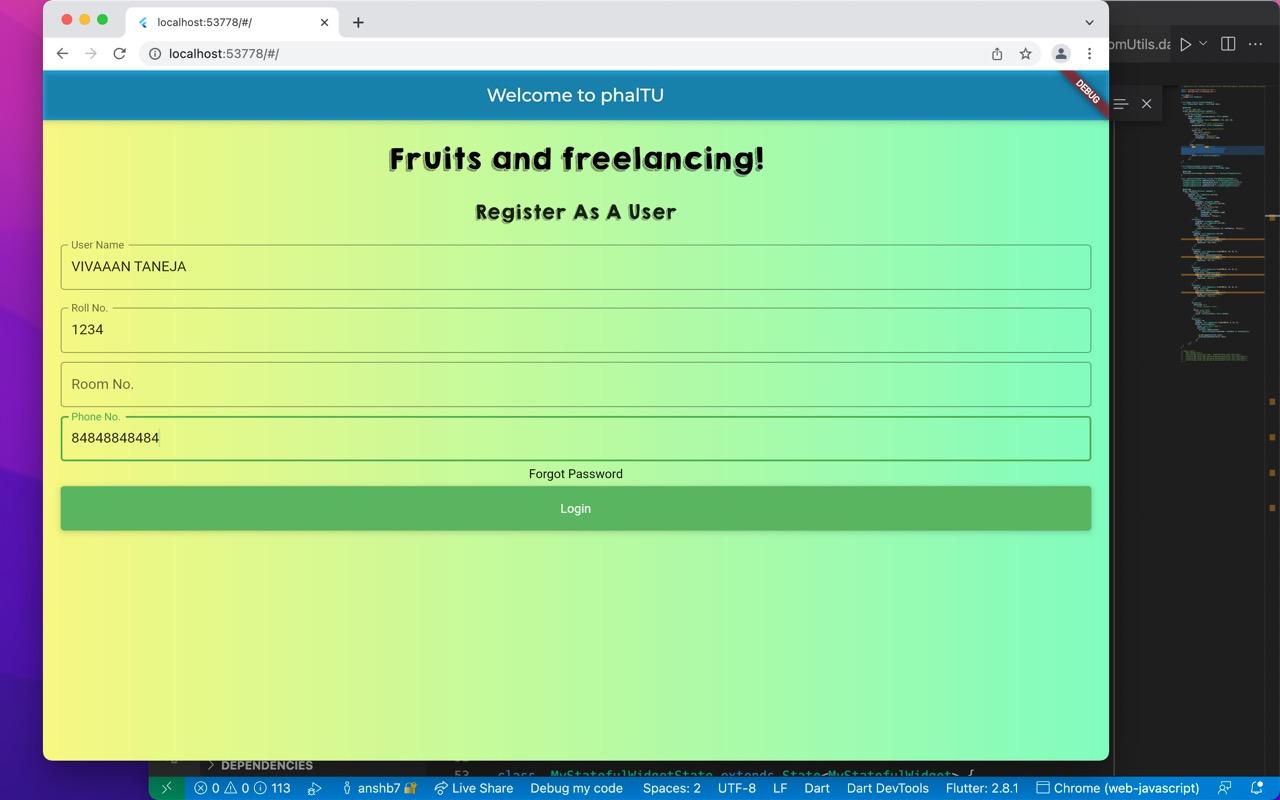Image resolution: width=1280 pixels, height=800 pixels.
Task: Toggle find-in-selection in VS Code's find widget
Action: coord(1122,104)
